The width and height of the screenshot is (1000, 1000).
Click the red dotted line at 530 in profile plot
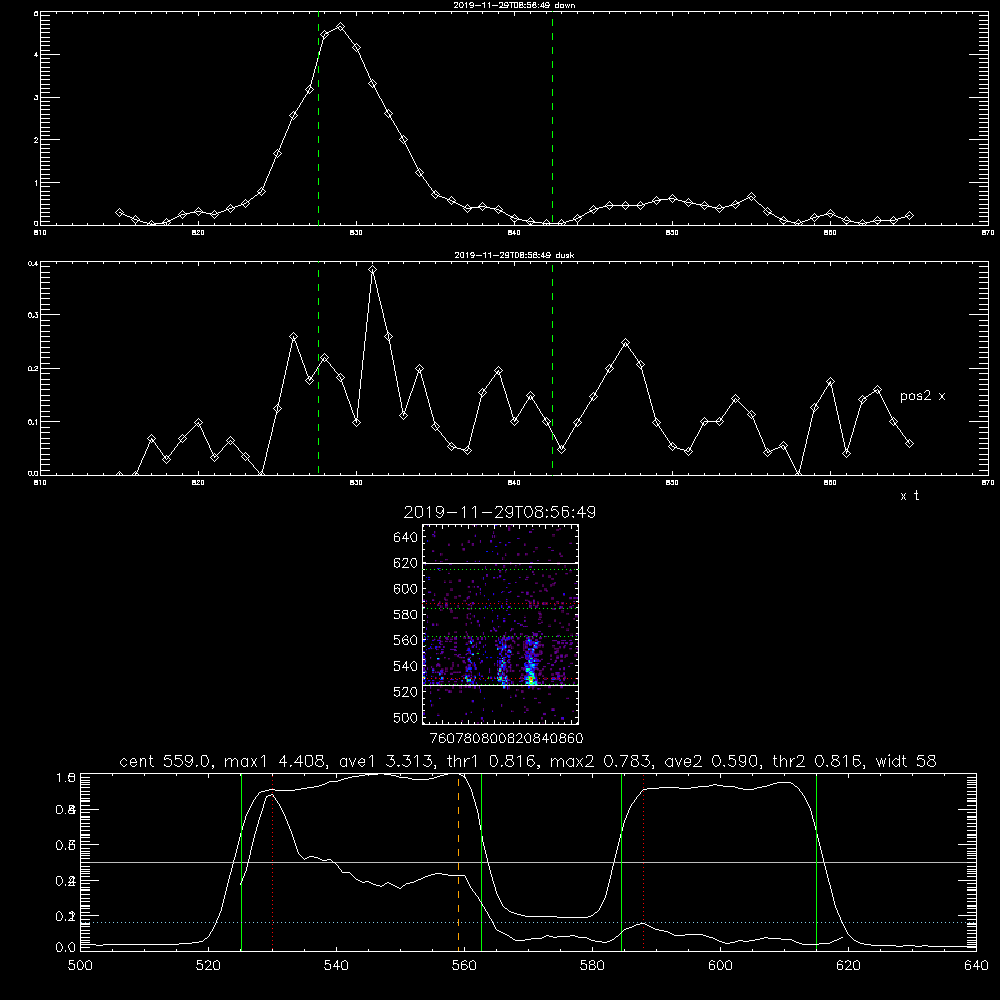coord(272,861)
